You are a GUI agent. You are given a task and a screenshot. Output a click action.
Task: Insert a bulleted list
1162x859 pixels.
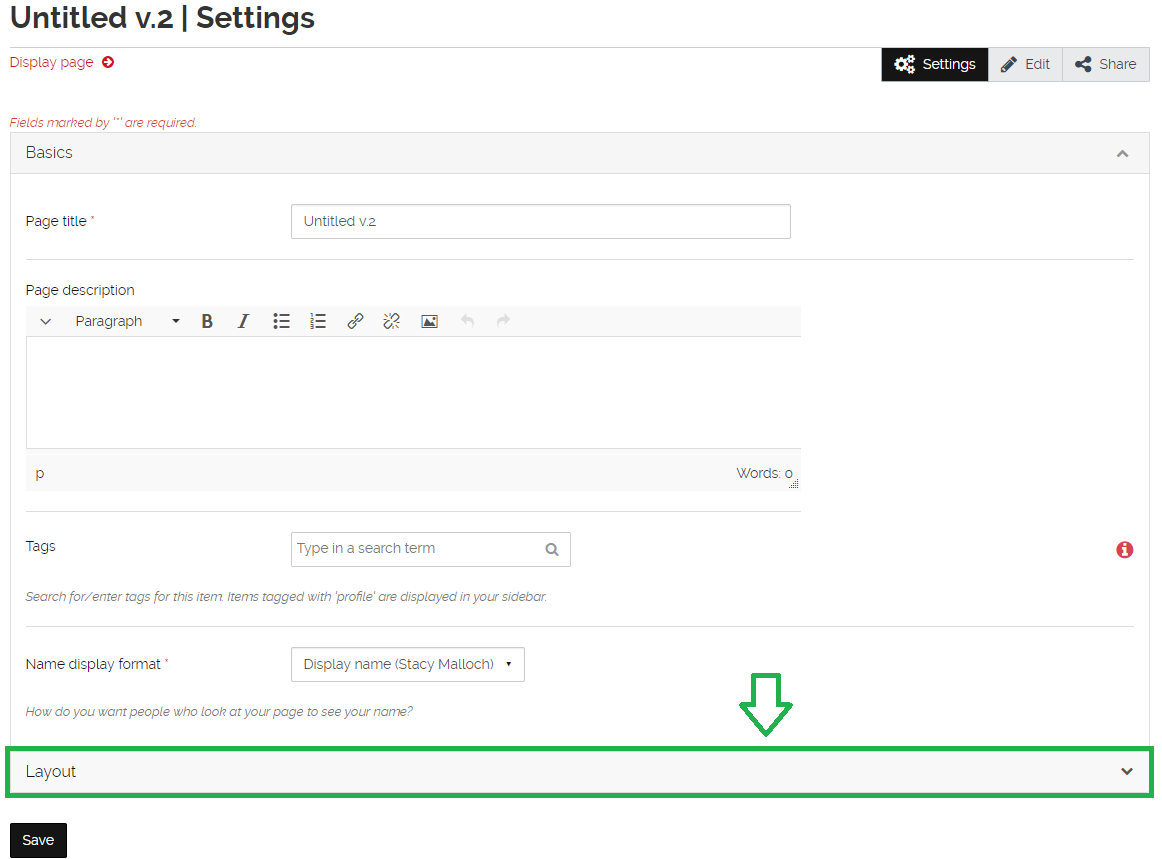click(281, 321)
